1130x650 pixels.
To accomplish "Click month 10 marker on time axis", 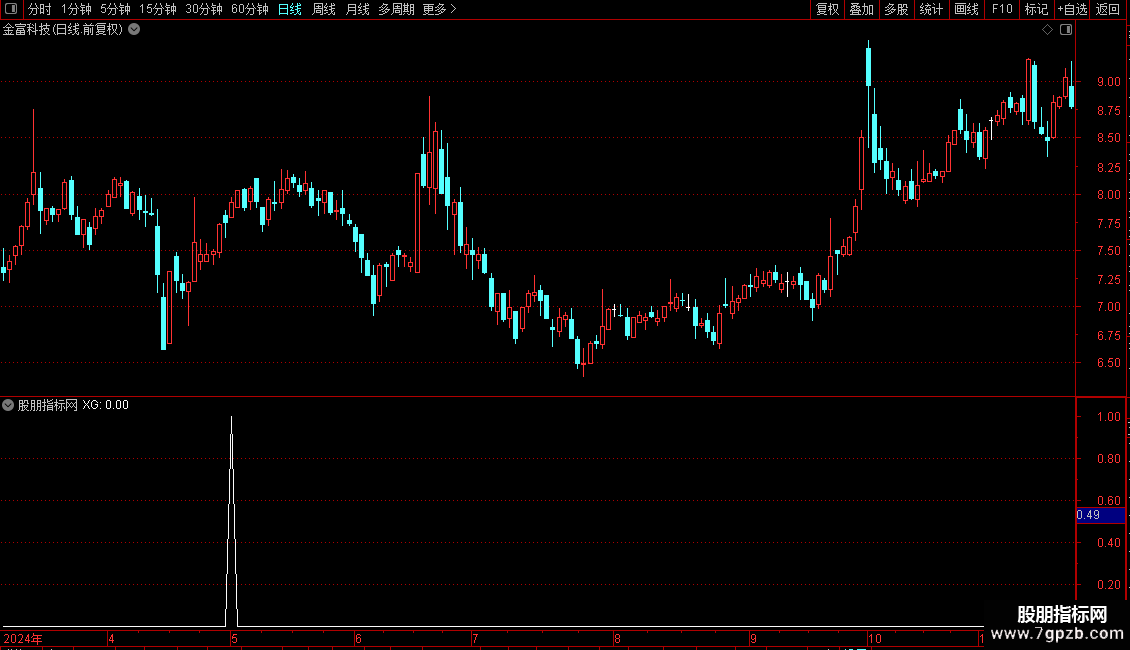I will point(874,638).
